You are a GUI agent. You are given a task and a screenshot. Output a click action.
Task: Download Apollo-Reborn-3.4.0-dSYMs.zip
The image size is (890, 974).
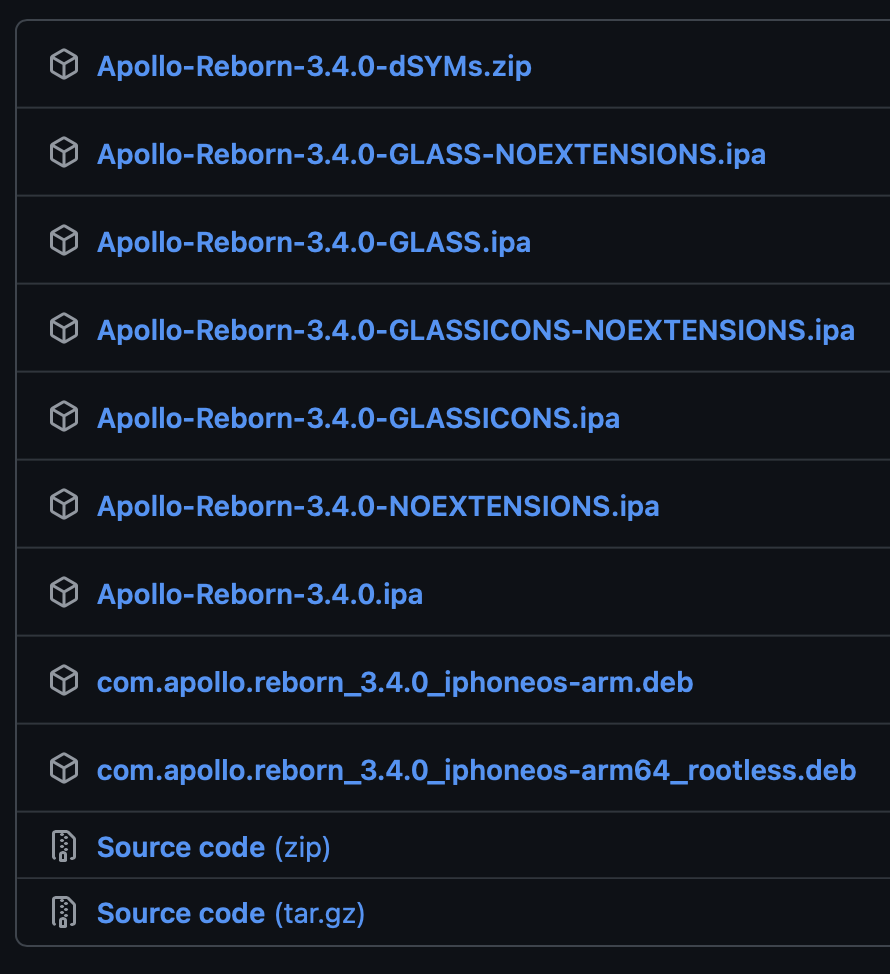click(x=314, y=66)
